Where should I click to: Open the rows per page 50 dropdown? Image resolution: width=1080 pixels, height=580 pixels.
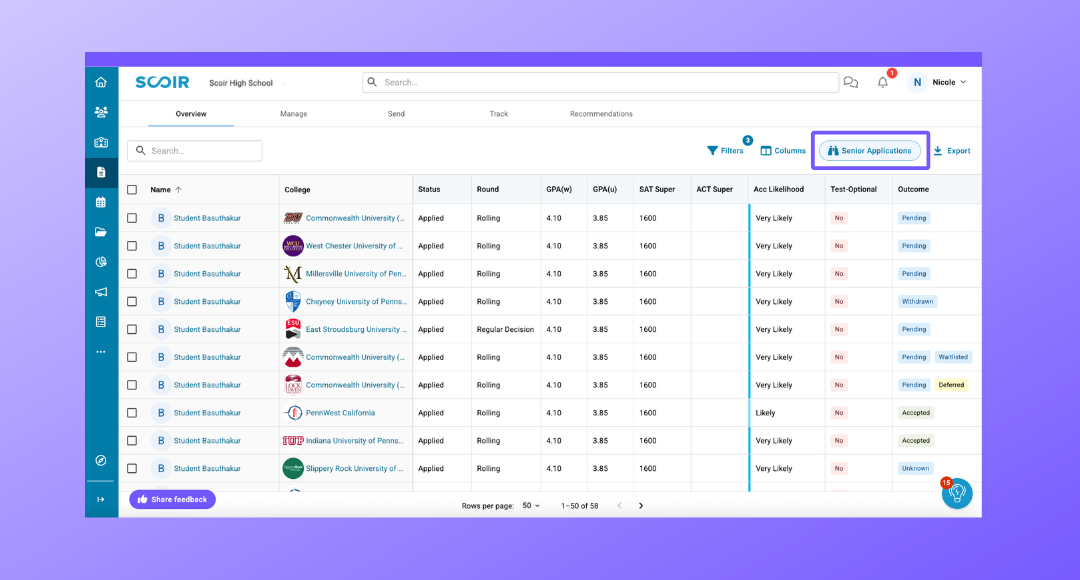tap(531, 506)
